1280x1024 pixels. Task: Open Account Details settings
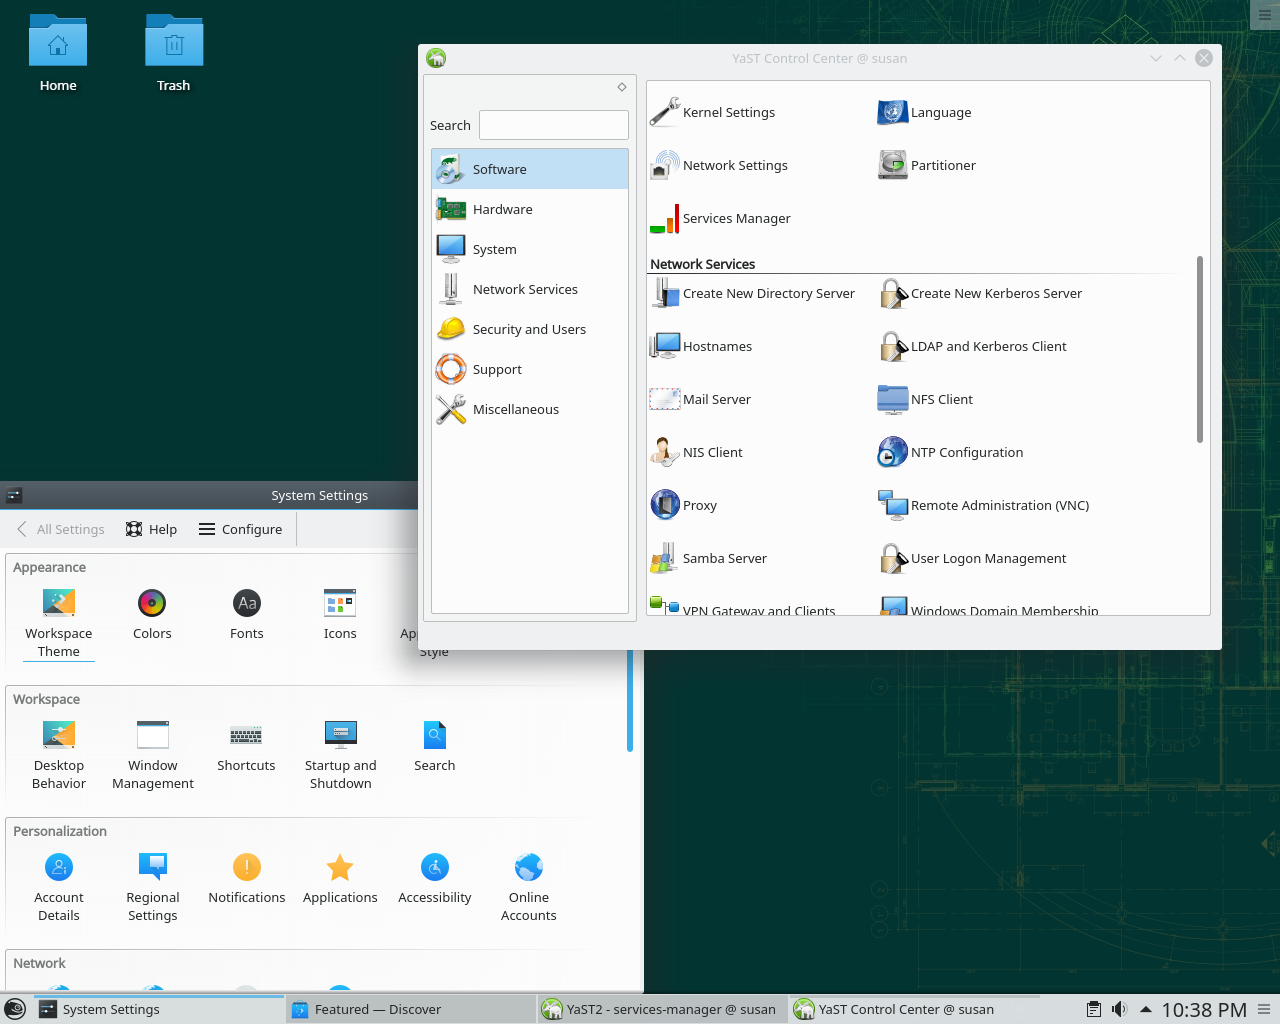tap(59, 887)
